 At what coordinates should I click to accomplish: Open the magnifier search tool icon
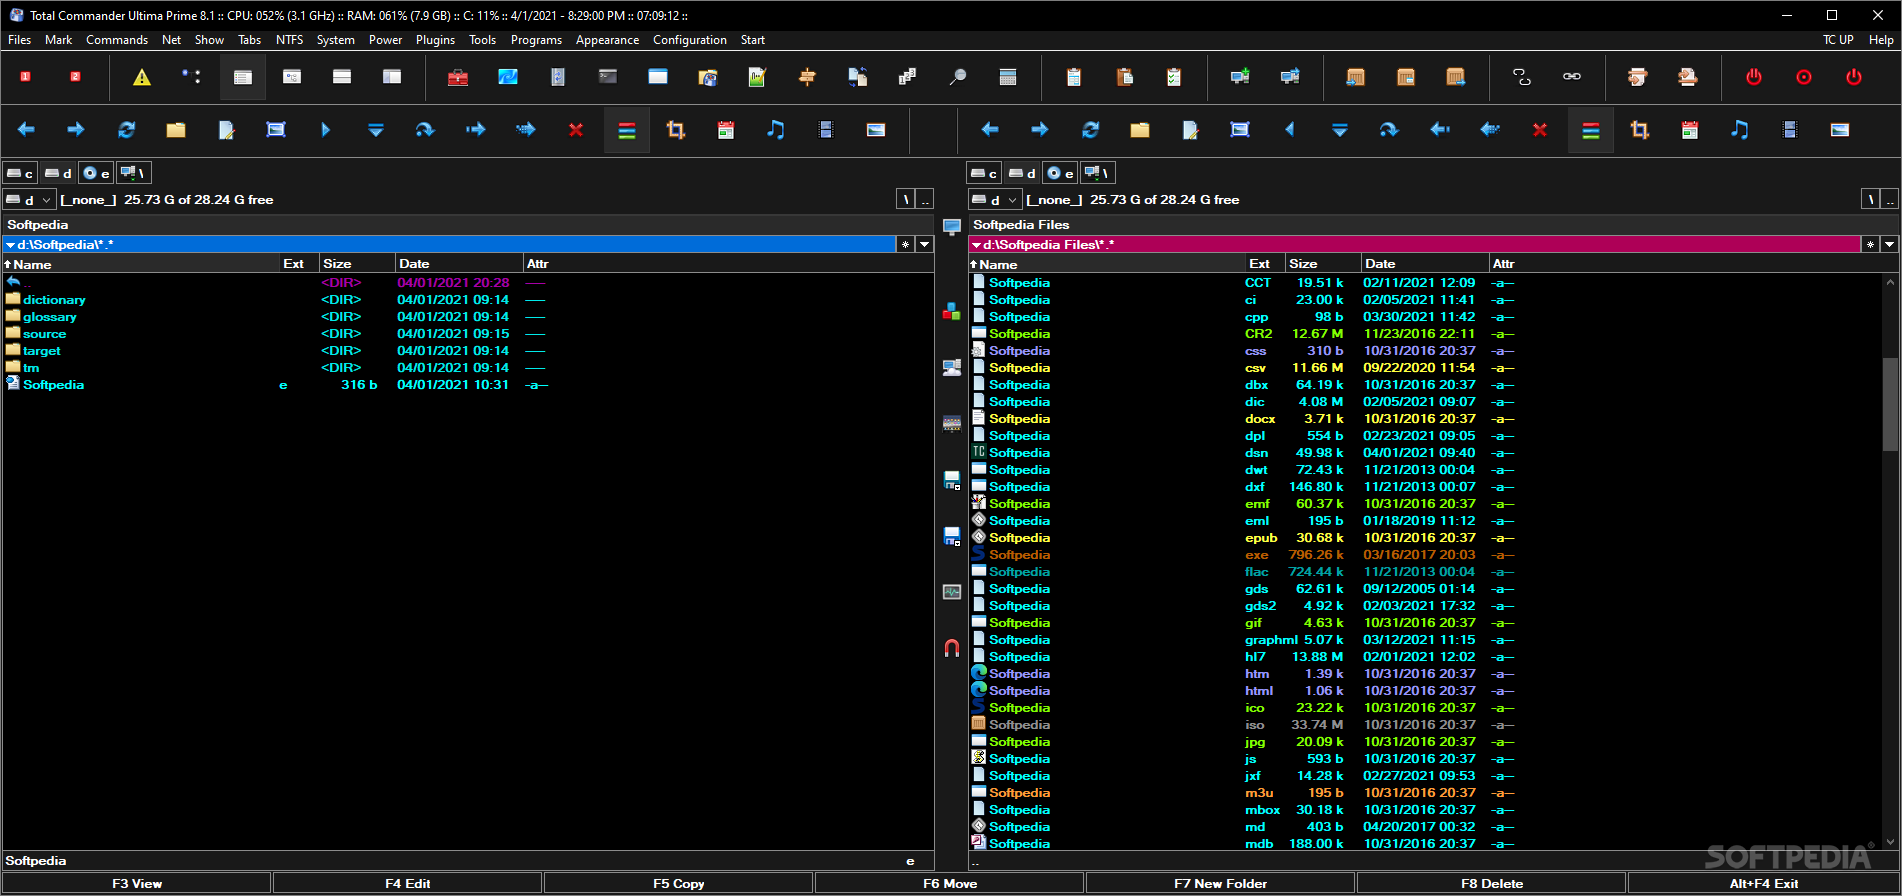957,77
